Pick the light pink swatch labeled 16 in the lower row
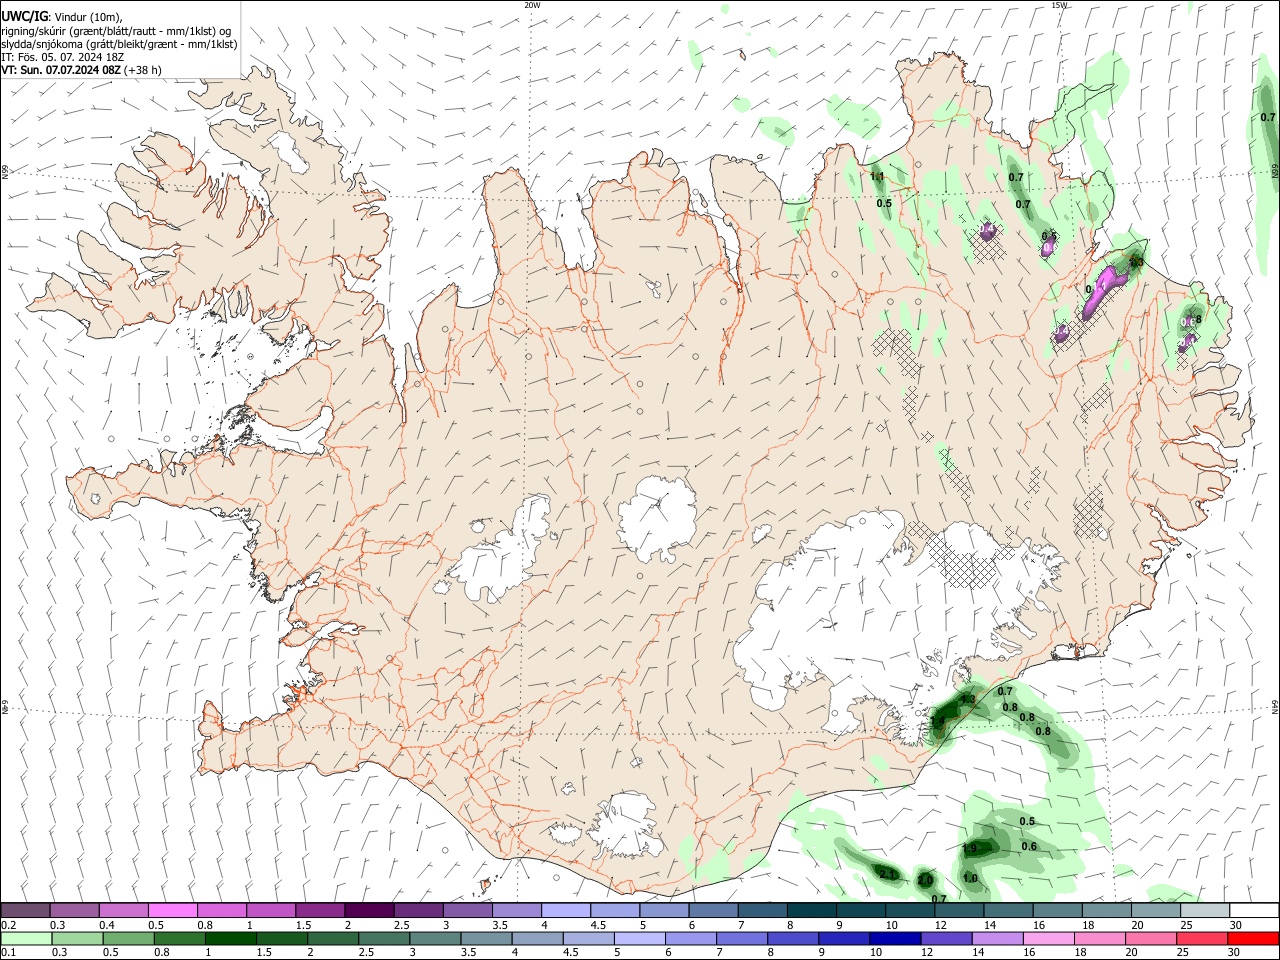This screenshot has width=1280, height=960. click(x=1047, y=939)
